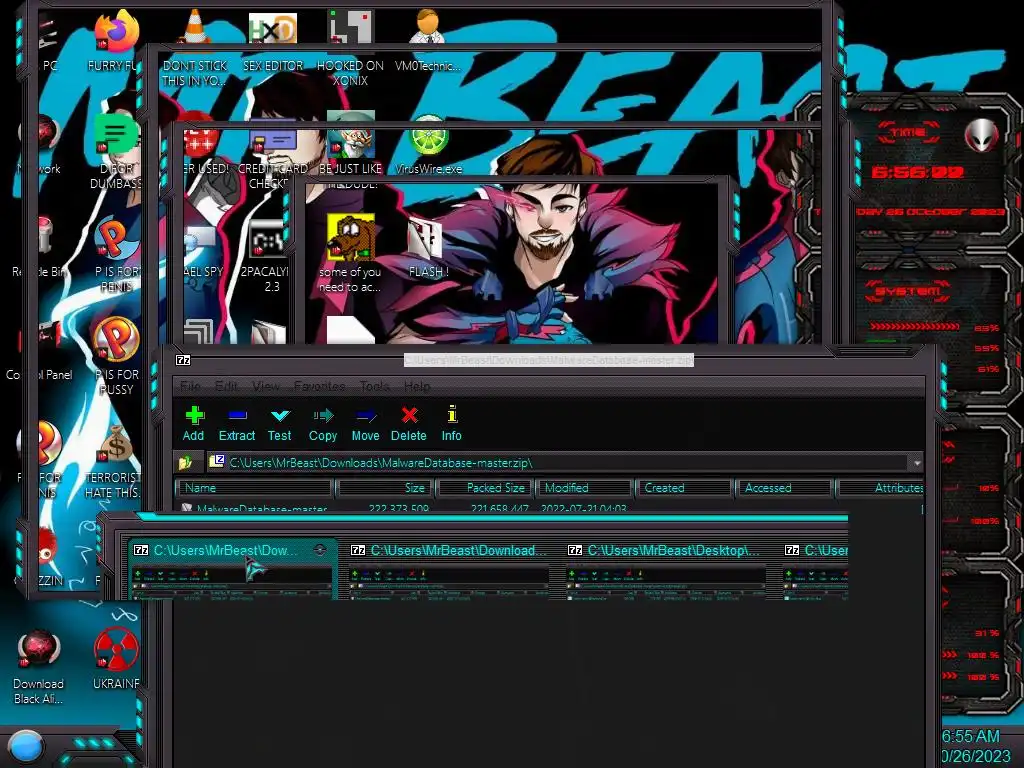Switch to the C:\Users\MrBeast\Desktop\... window thumbnail
This screenshot has height=768, width=1024.
pos(666,570)
